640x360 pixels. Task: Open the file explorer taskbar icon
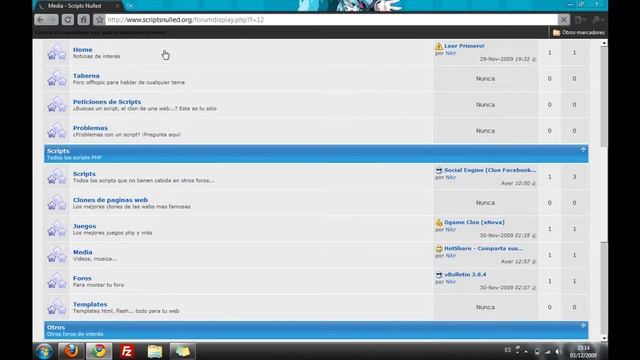click(155, 351)
